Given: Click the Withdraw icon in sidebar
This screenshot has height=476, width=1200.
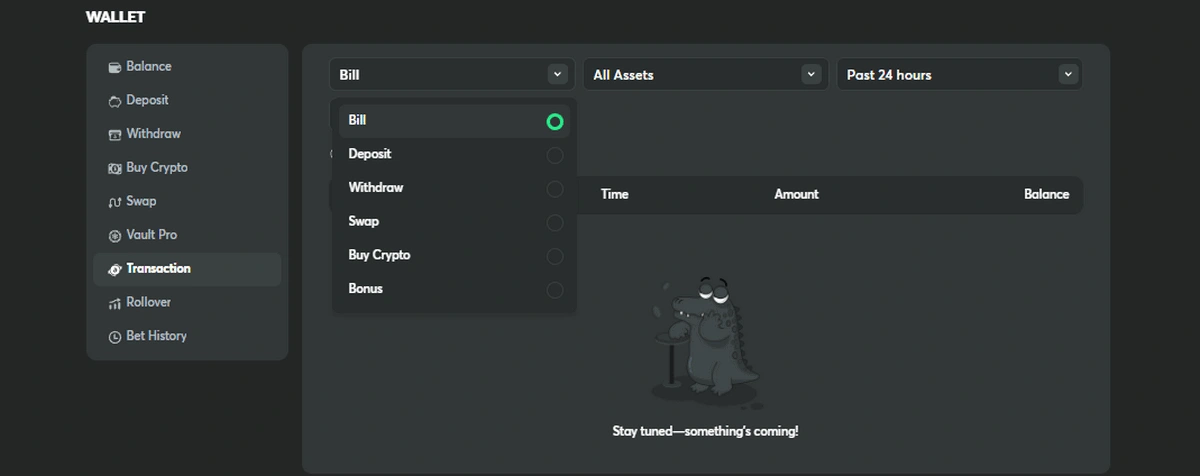Looking at the screenshot, I should click(x=115, y=134).
